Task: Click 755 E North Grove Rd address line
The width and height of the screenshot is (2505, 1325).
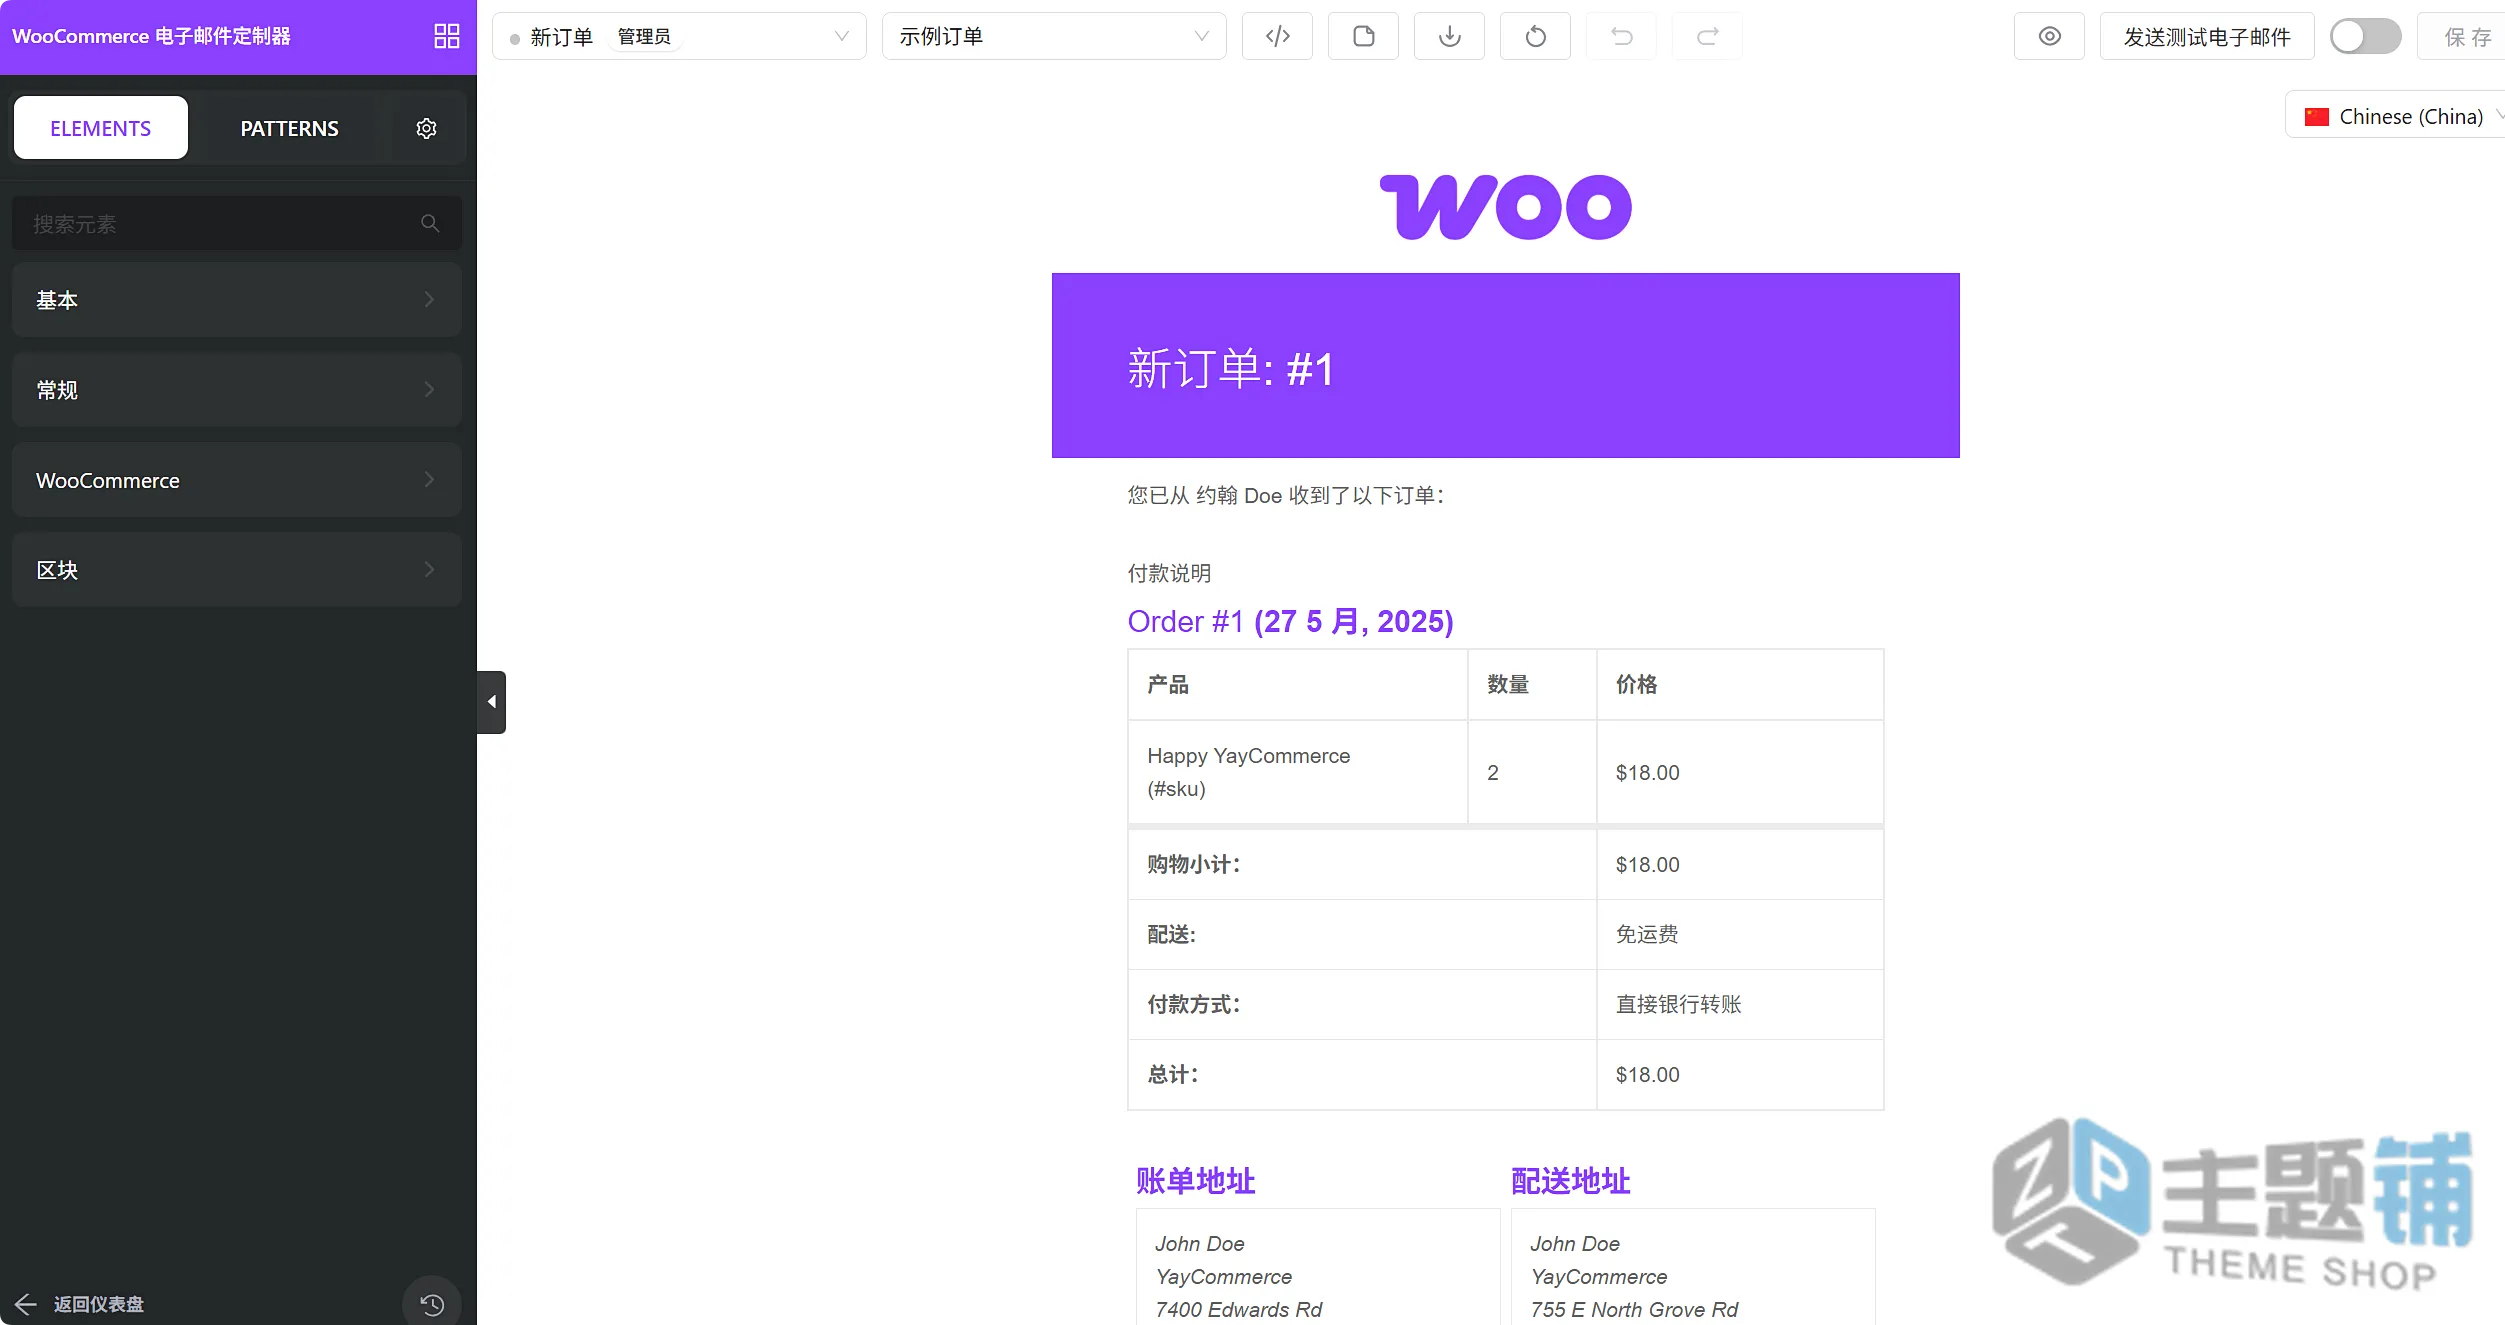Action: coord(1634,1309)
